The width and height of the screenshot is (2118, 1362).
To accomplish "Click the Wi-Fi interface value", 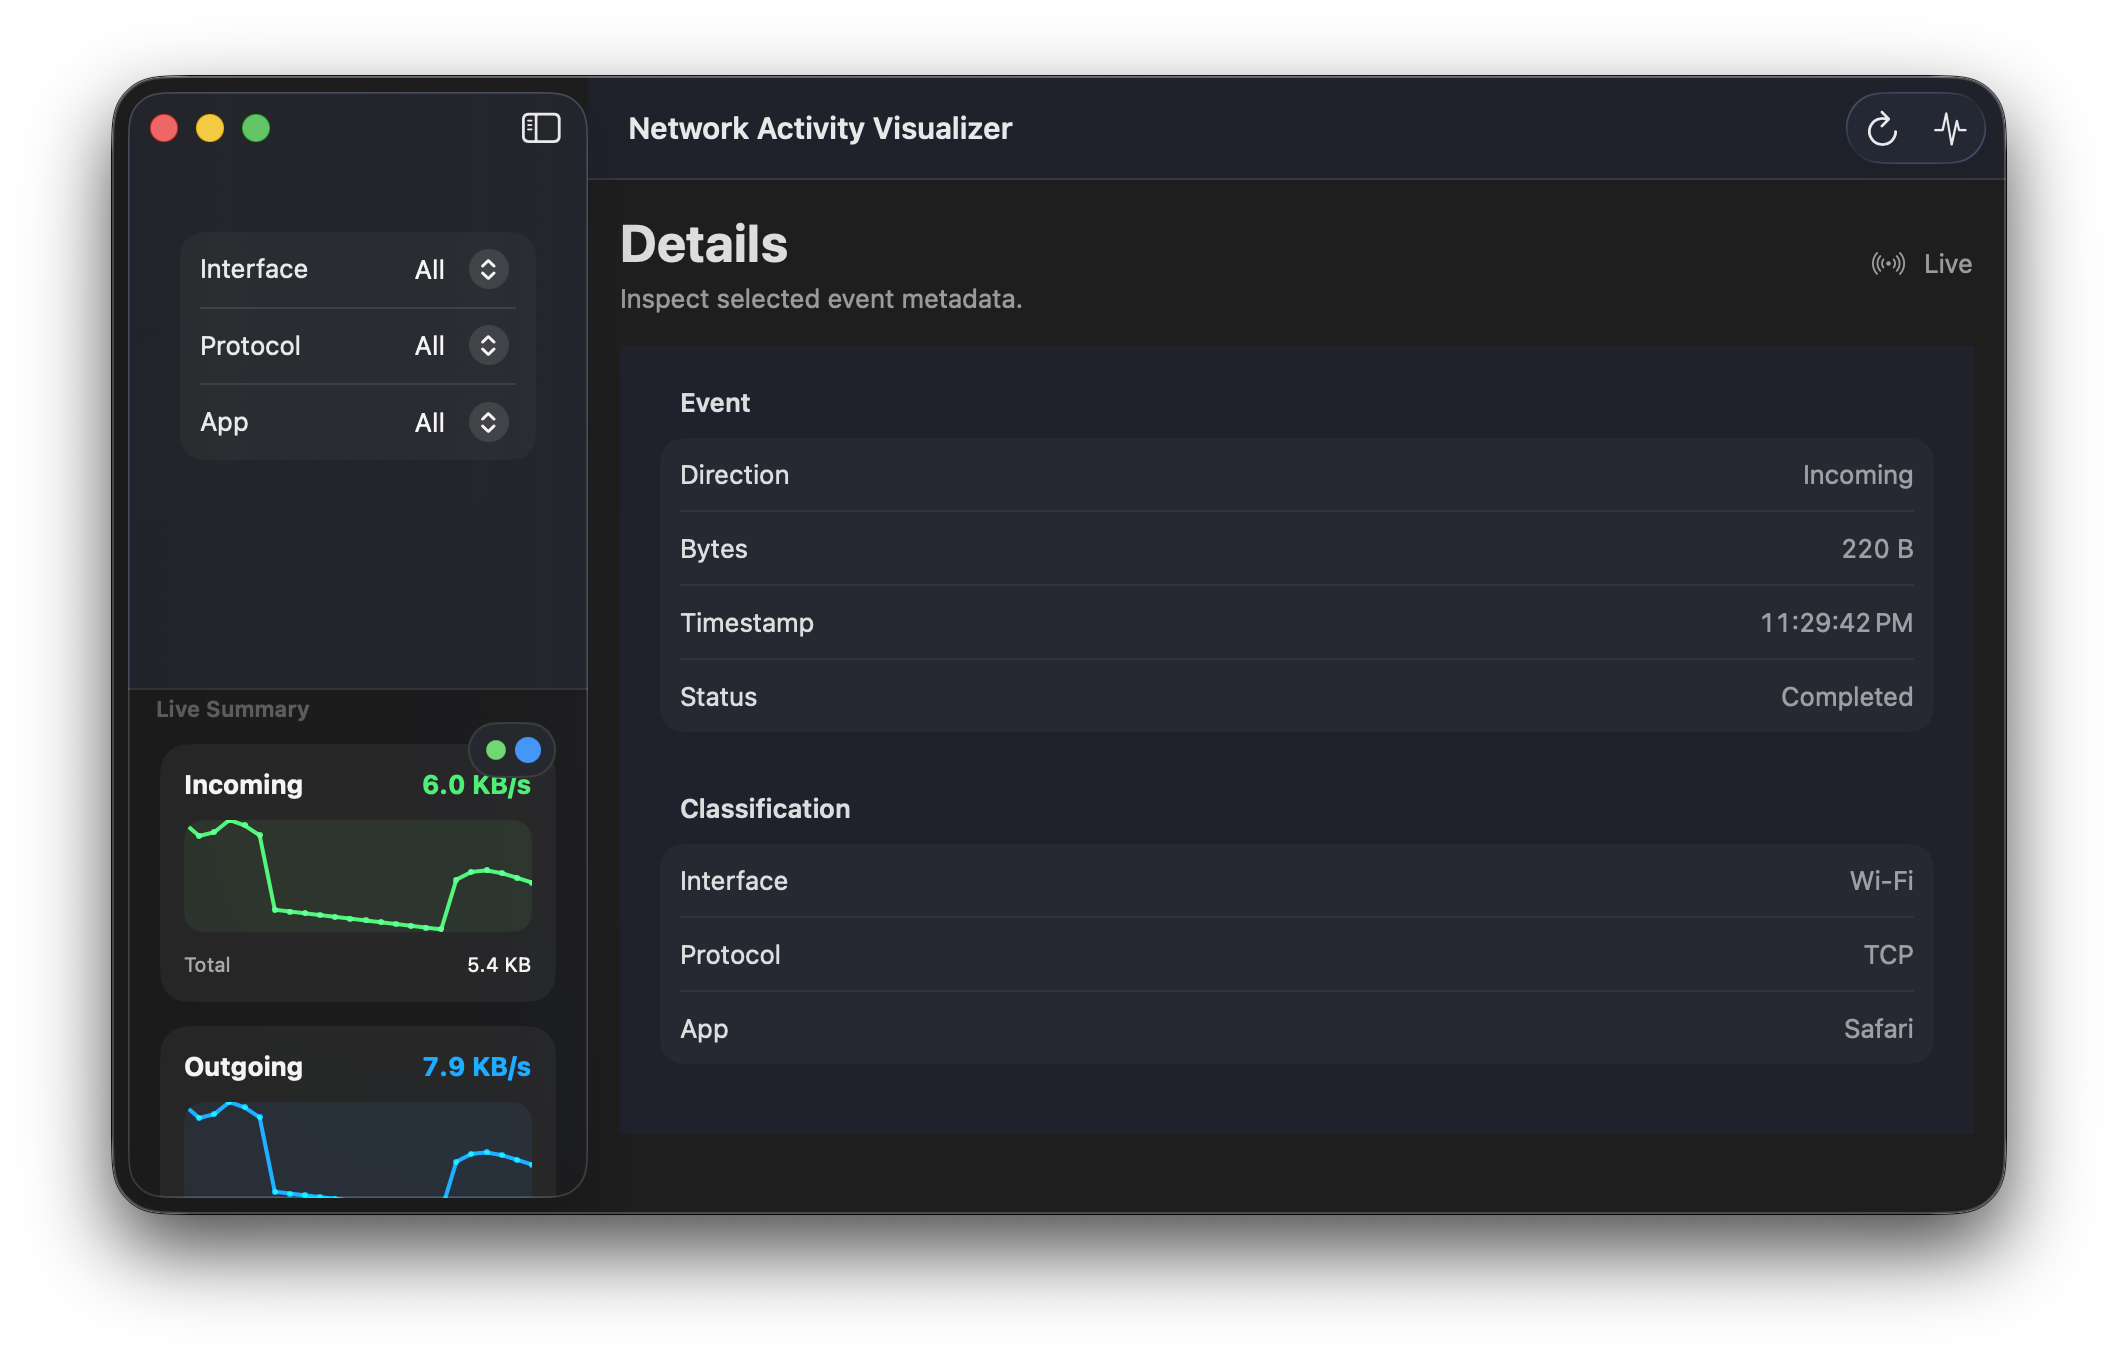I will [x=1881, y=881].
